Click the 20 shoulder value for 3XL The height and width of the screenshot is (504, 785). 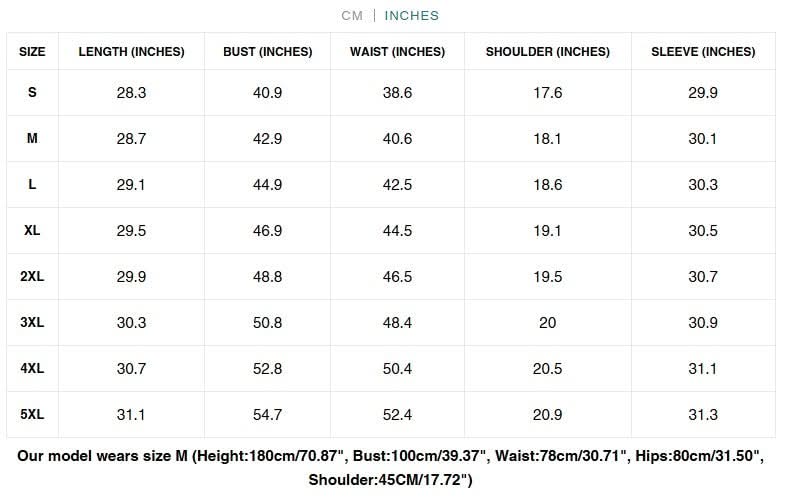[x=548, y=323]
